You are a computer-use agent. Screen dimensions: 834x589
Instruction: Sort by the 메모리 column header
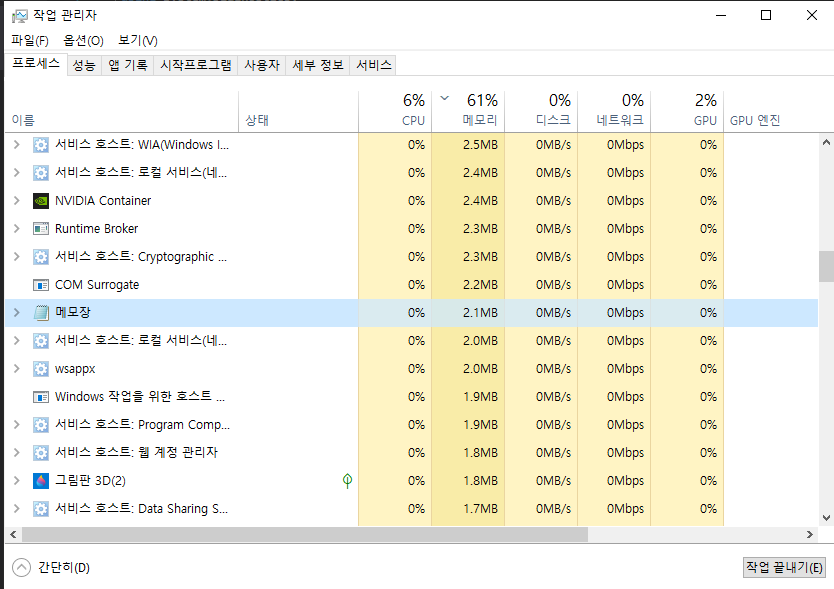468,111
